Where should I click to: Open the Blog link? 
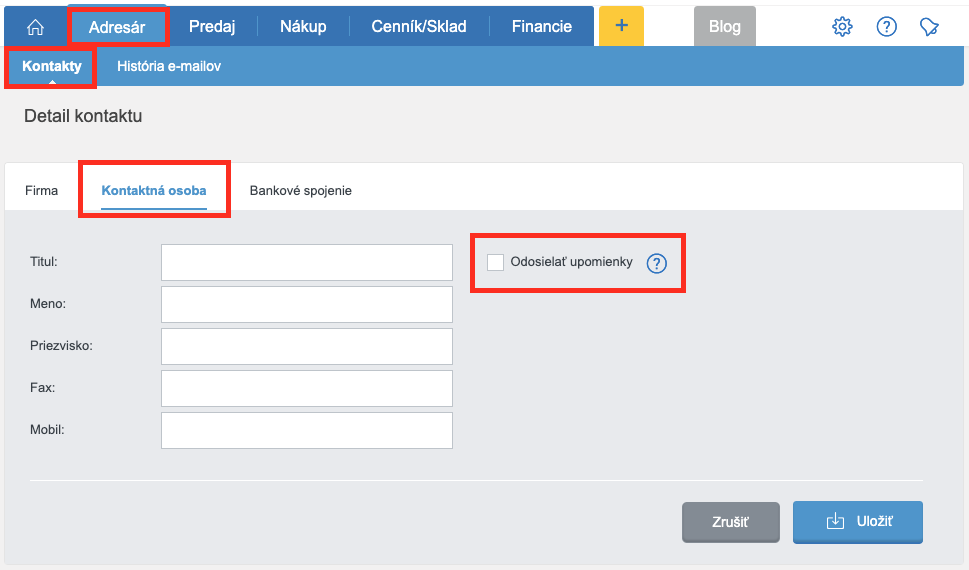tap(724, 27)
